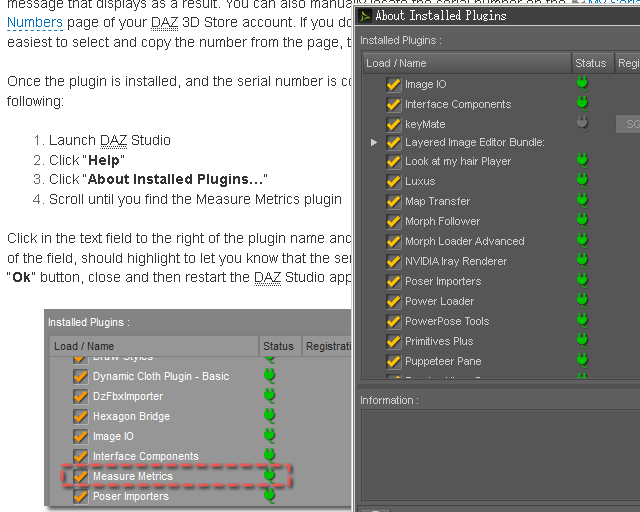The image size is (640, 512).
Task: Click the Primitives Plus status plug icon
Action: pos(582,341)
